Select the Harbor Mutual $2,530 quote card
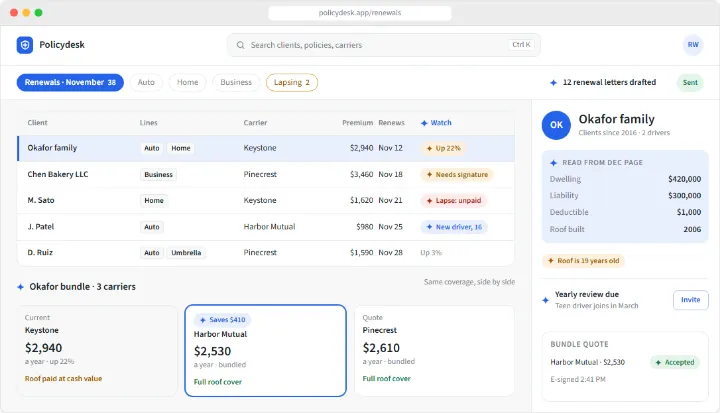 265,351
